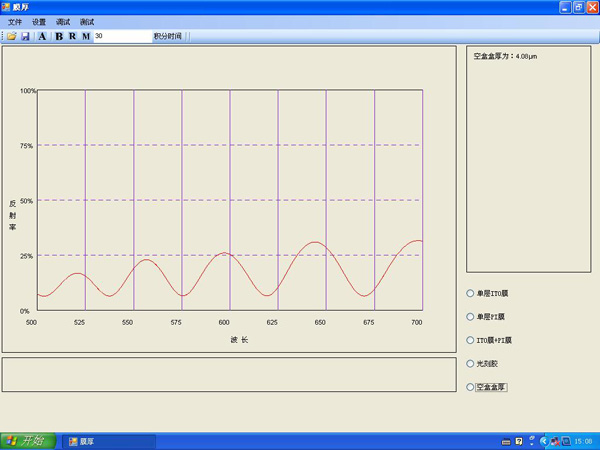600x450 pixels.
Task: Choose the ITO膜+PI膜 radio option
Action: click(471, 340)
